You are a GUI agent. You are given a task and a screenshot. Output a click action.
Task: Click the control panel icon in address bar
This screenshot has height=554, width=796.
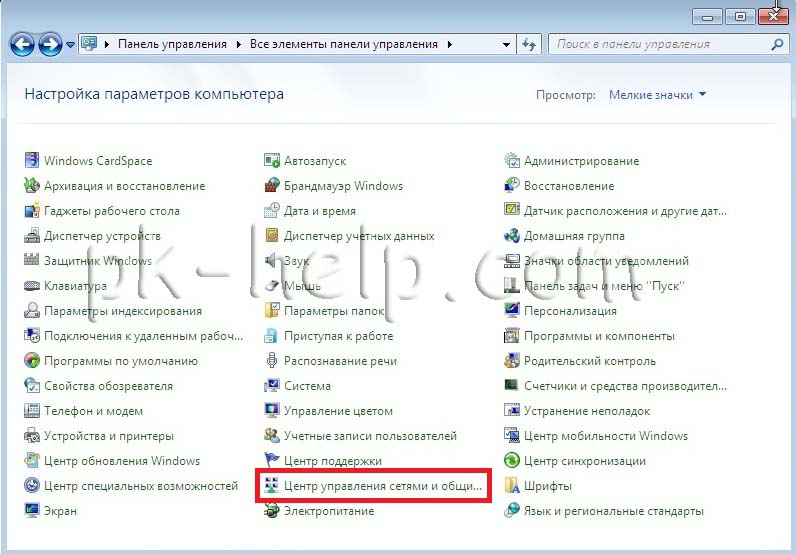89,44
